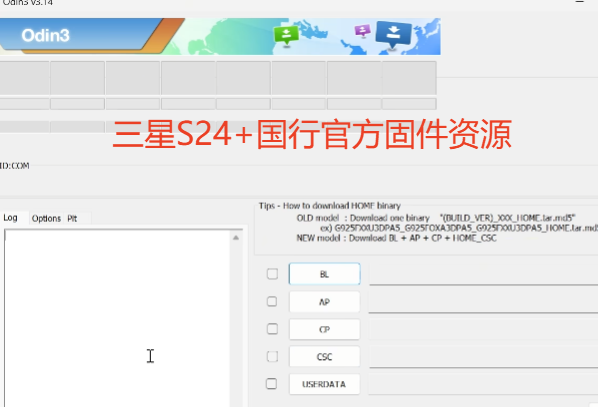Click the BL button

point(325,274)
